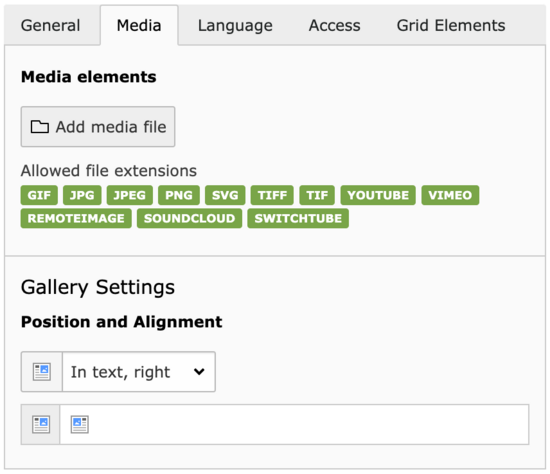Switch to the Language tab
550x474 pixels.
click(235, 26)
